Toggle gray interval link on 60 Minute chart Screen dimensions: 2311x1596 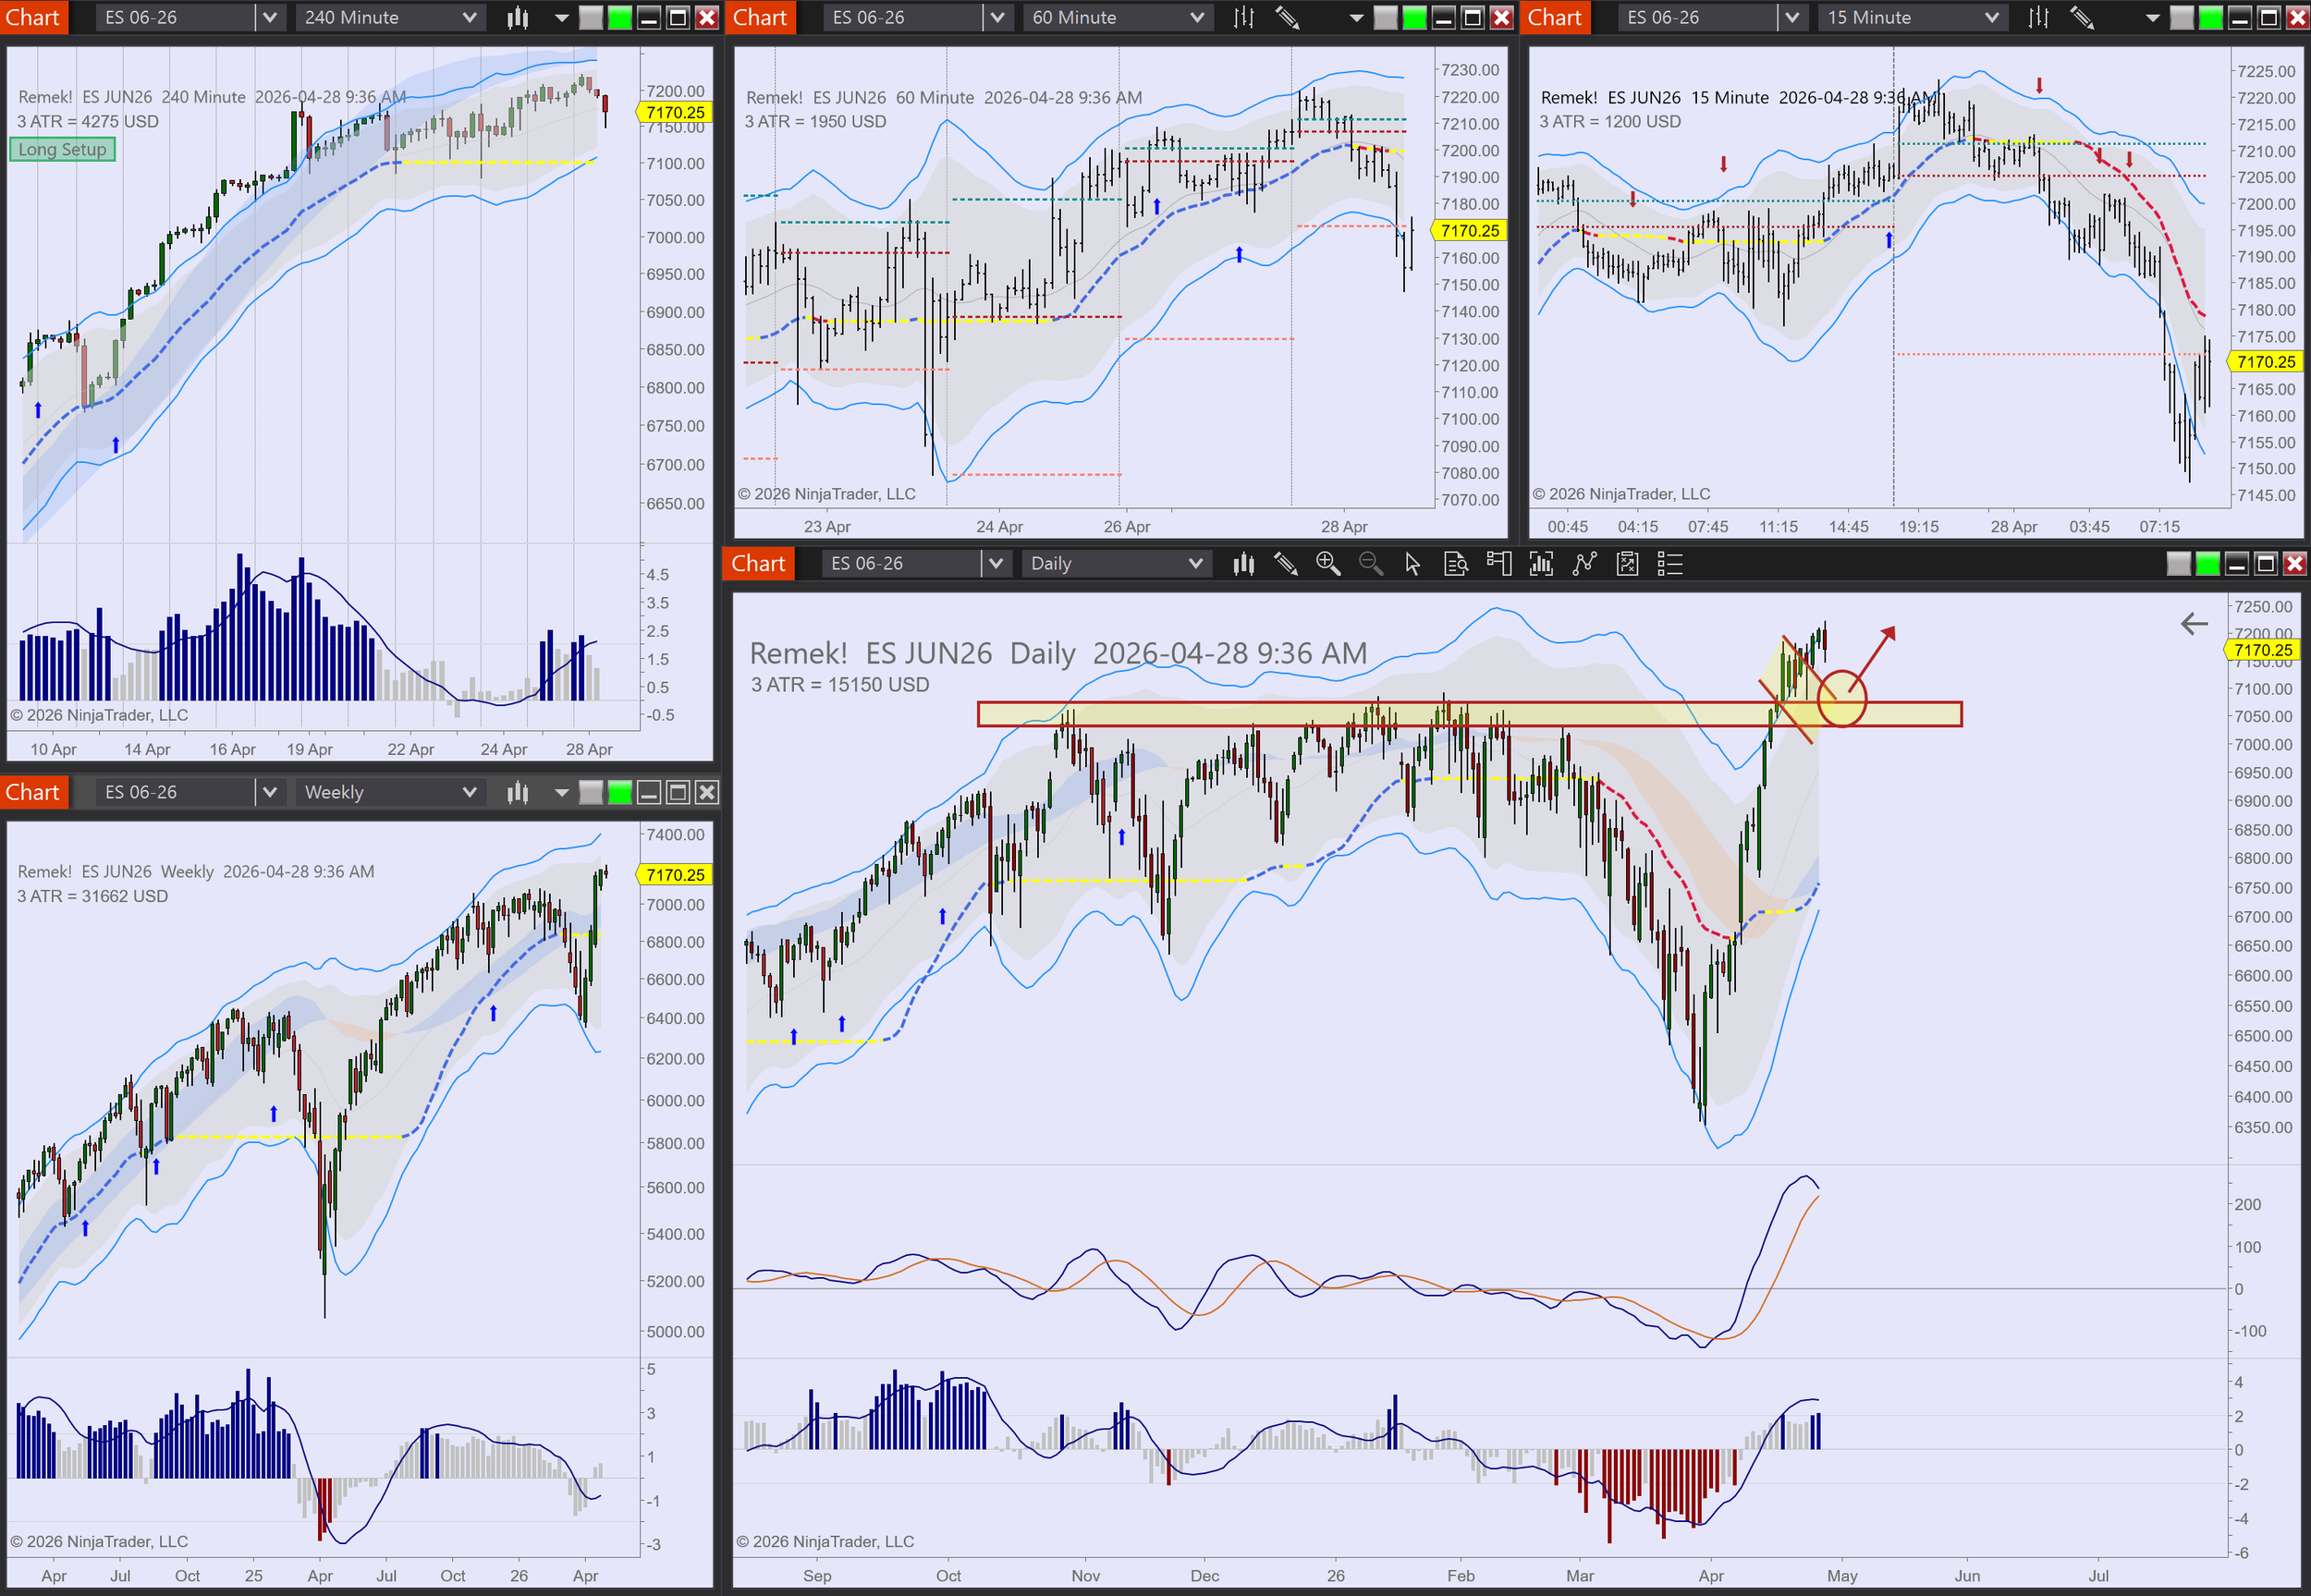[x=1385, y=17]
